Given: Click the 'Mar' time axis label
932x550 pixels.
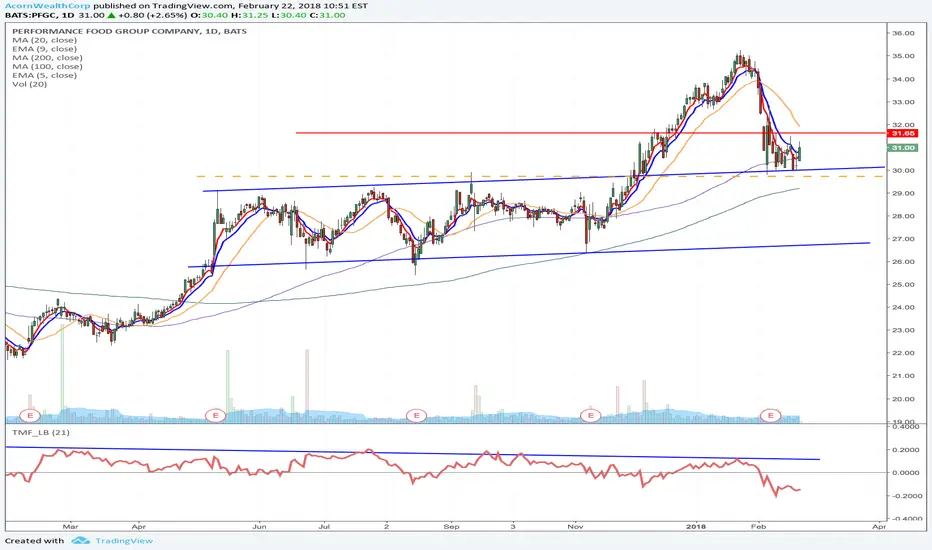Looking at the screenshot, I should click(70, 526).
